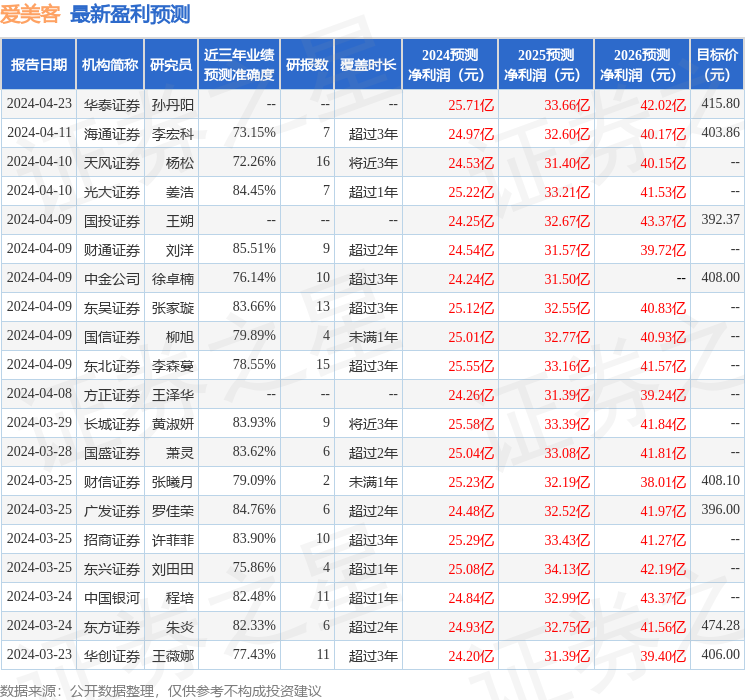Select the 东吴证券 institution cell
Image resolution: width=745 pixels, height=700 pixels.
coord(112,308)
